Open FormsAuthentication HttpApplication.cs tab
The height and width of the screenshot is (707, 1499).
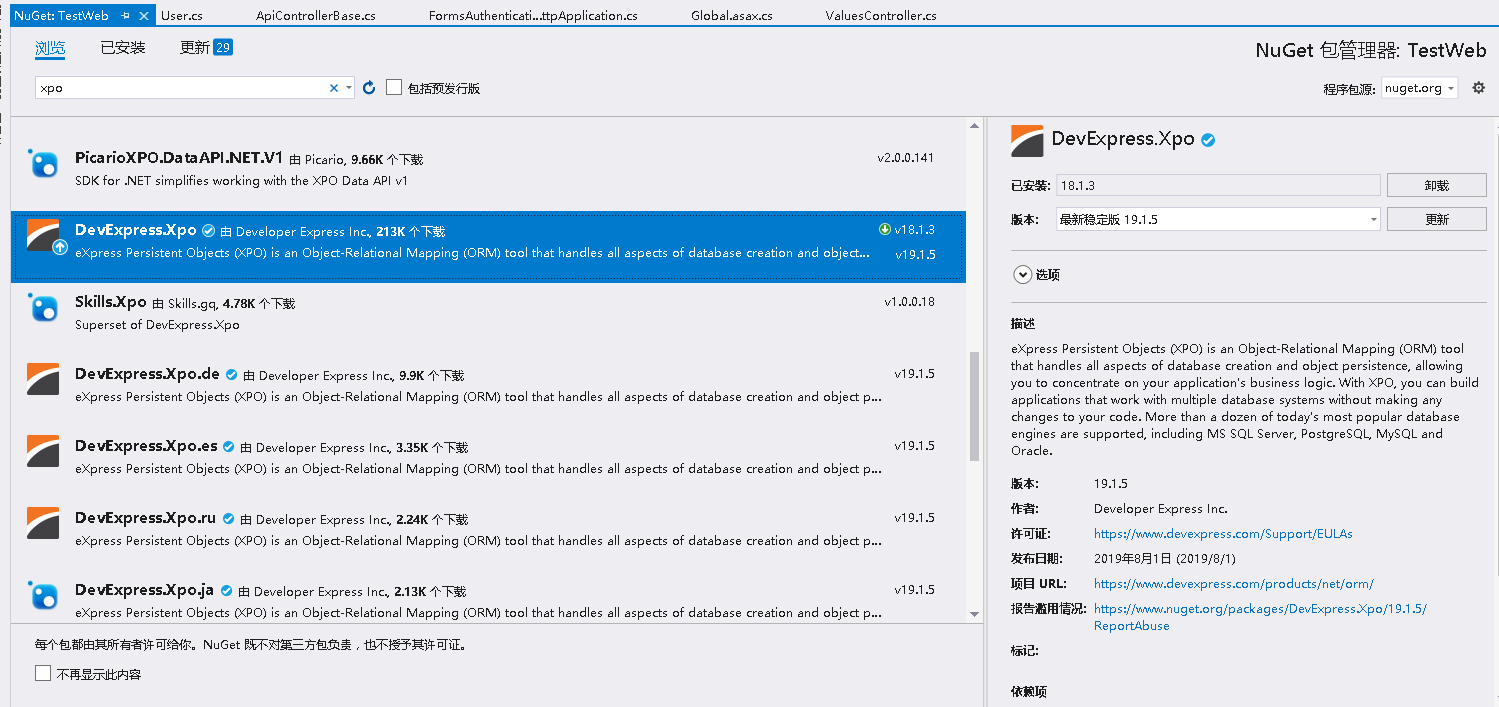pyautogui.click(x=533, y=16)
